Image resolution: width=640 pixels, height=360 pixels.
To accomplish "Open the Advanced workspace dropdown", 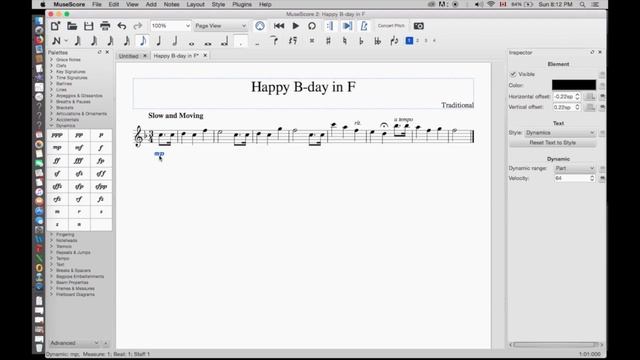I will pyautogui.click(x=74, y=343).
